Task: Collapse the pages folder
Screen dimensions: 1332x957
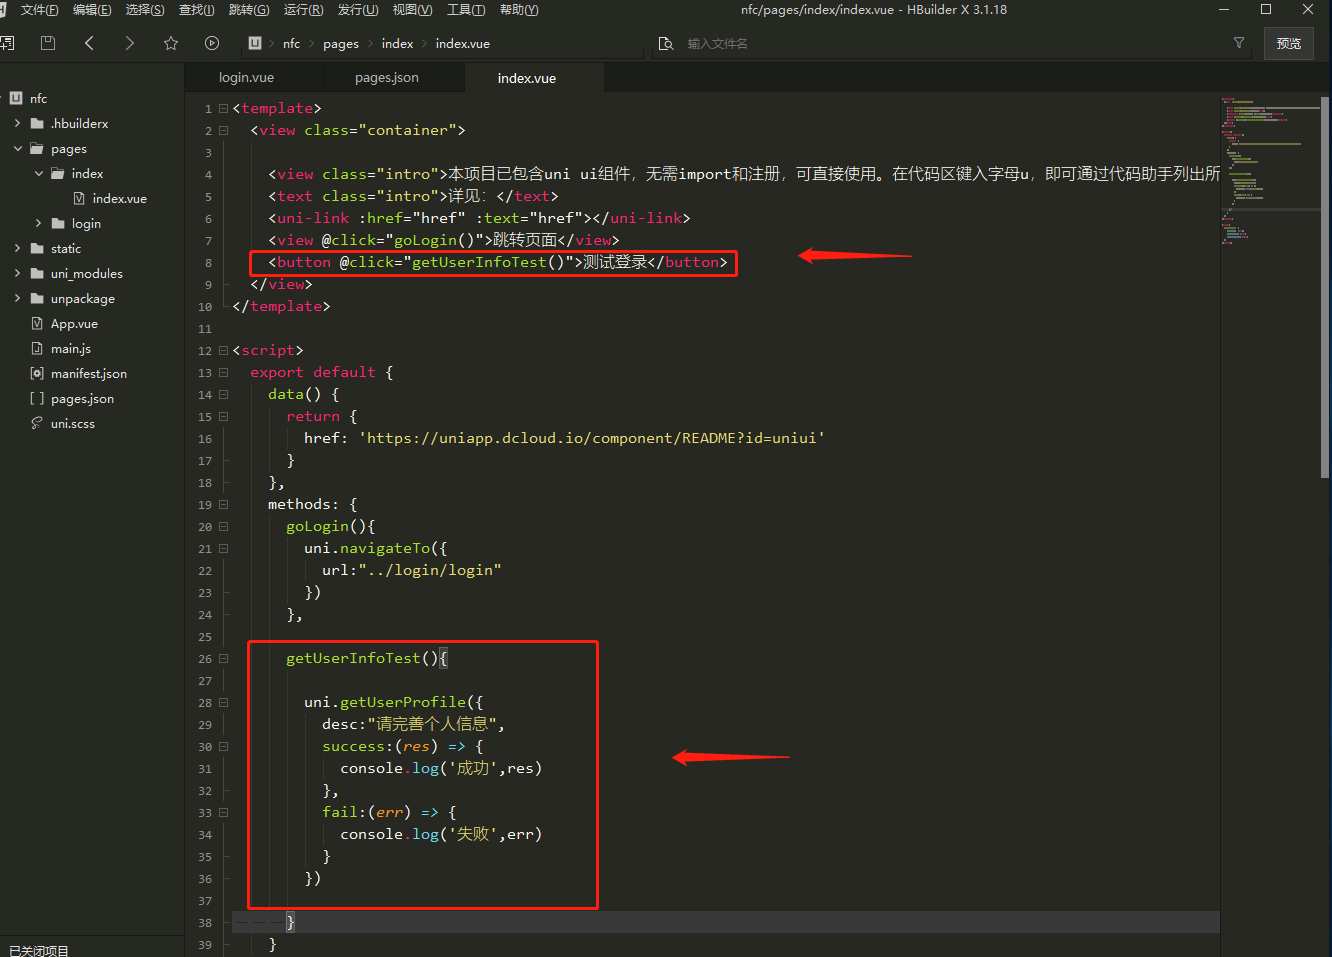Action: [x=18, y=149]
